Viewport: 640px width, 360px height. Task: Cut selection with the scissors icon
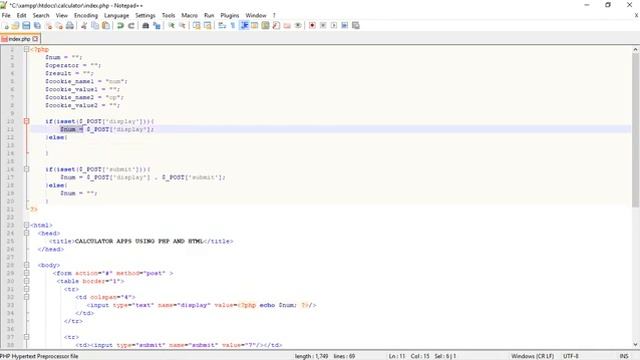pyautogui.click(x=84, y=26)
